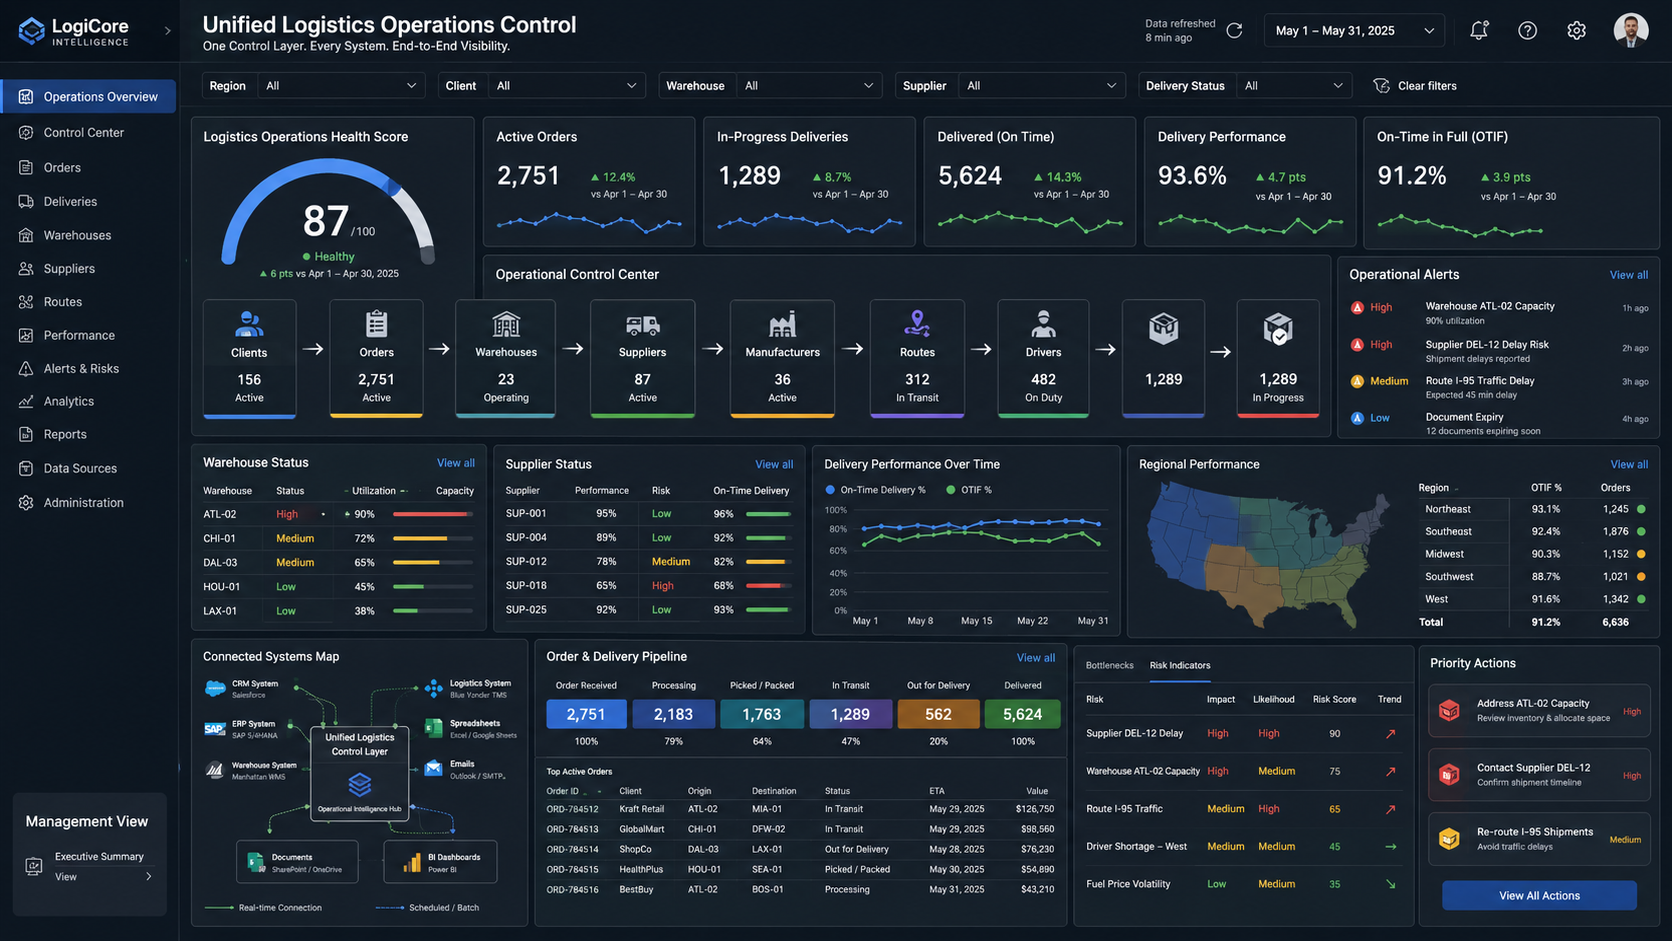The height and width of the screenshot is (941, 1672).
Task: Click SUP-018 on-time delivery bar
Action: click(769, 586)
